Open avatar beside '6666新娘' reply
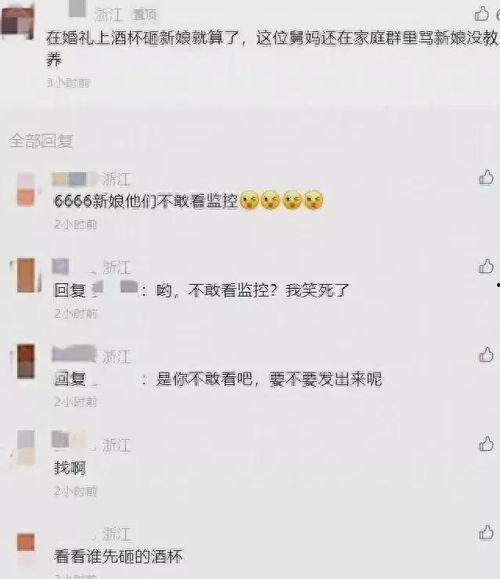Screen dimensions: 500x579 [25, 189]
